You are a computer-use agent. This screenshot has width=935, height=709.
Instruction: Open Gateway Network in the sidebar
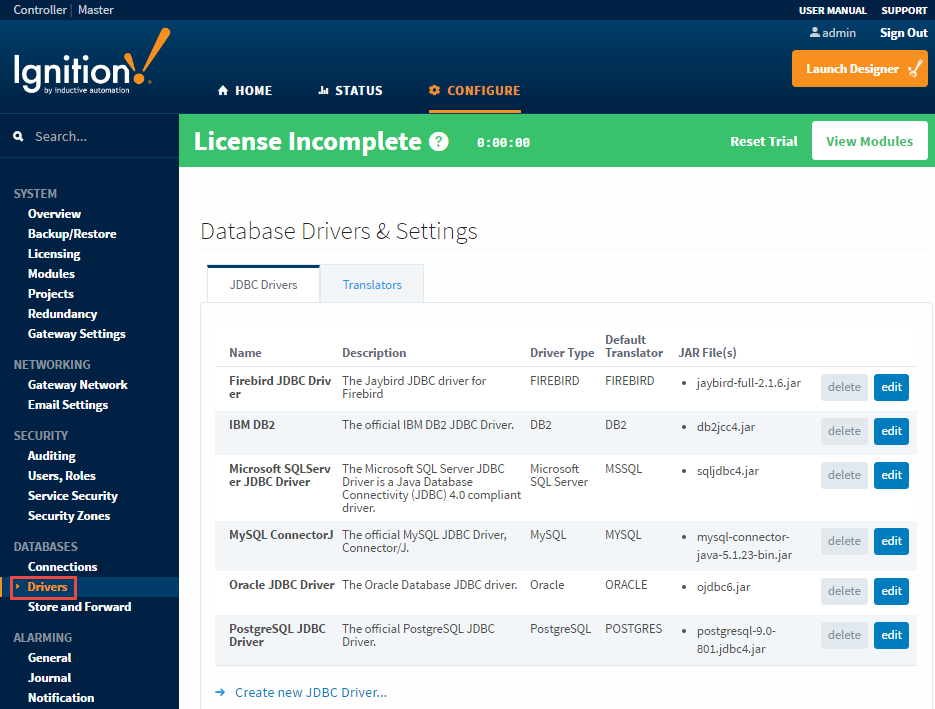point(78,385)
